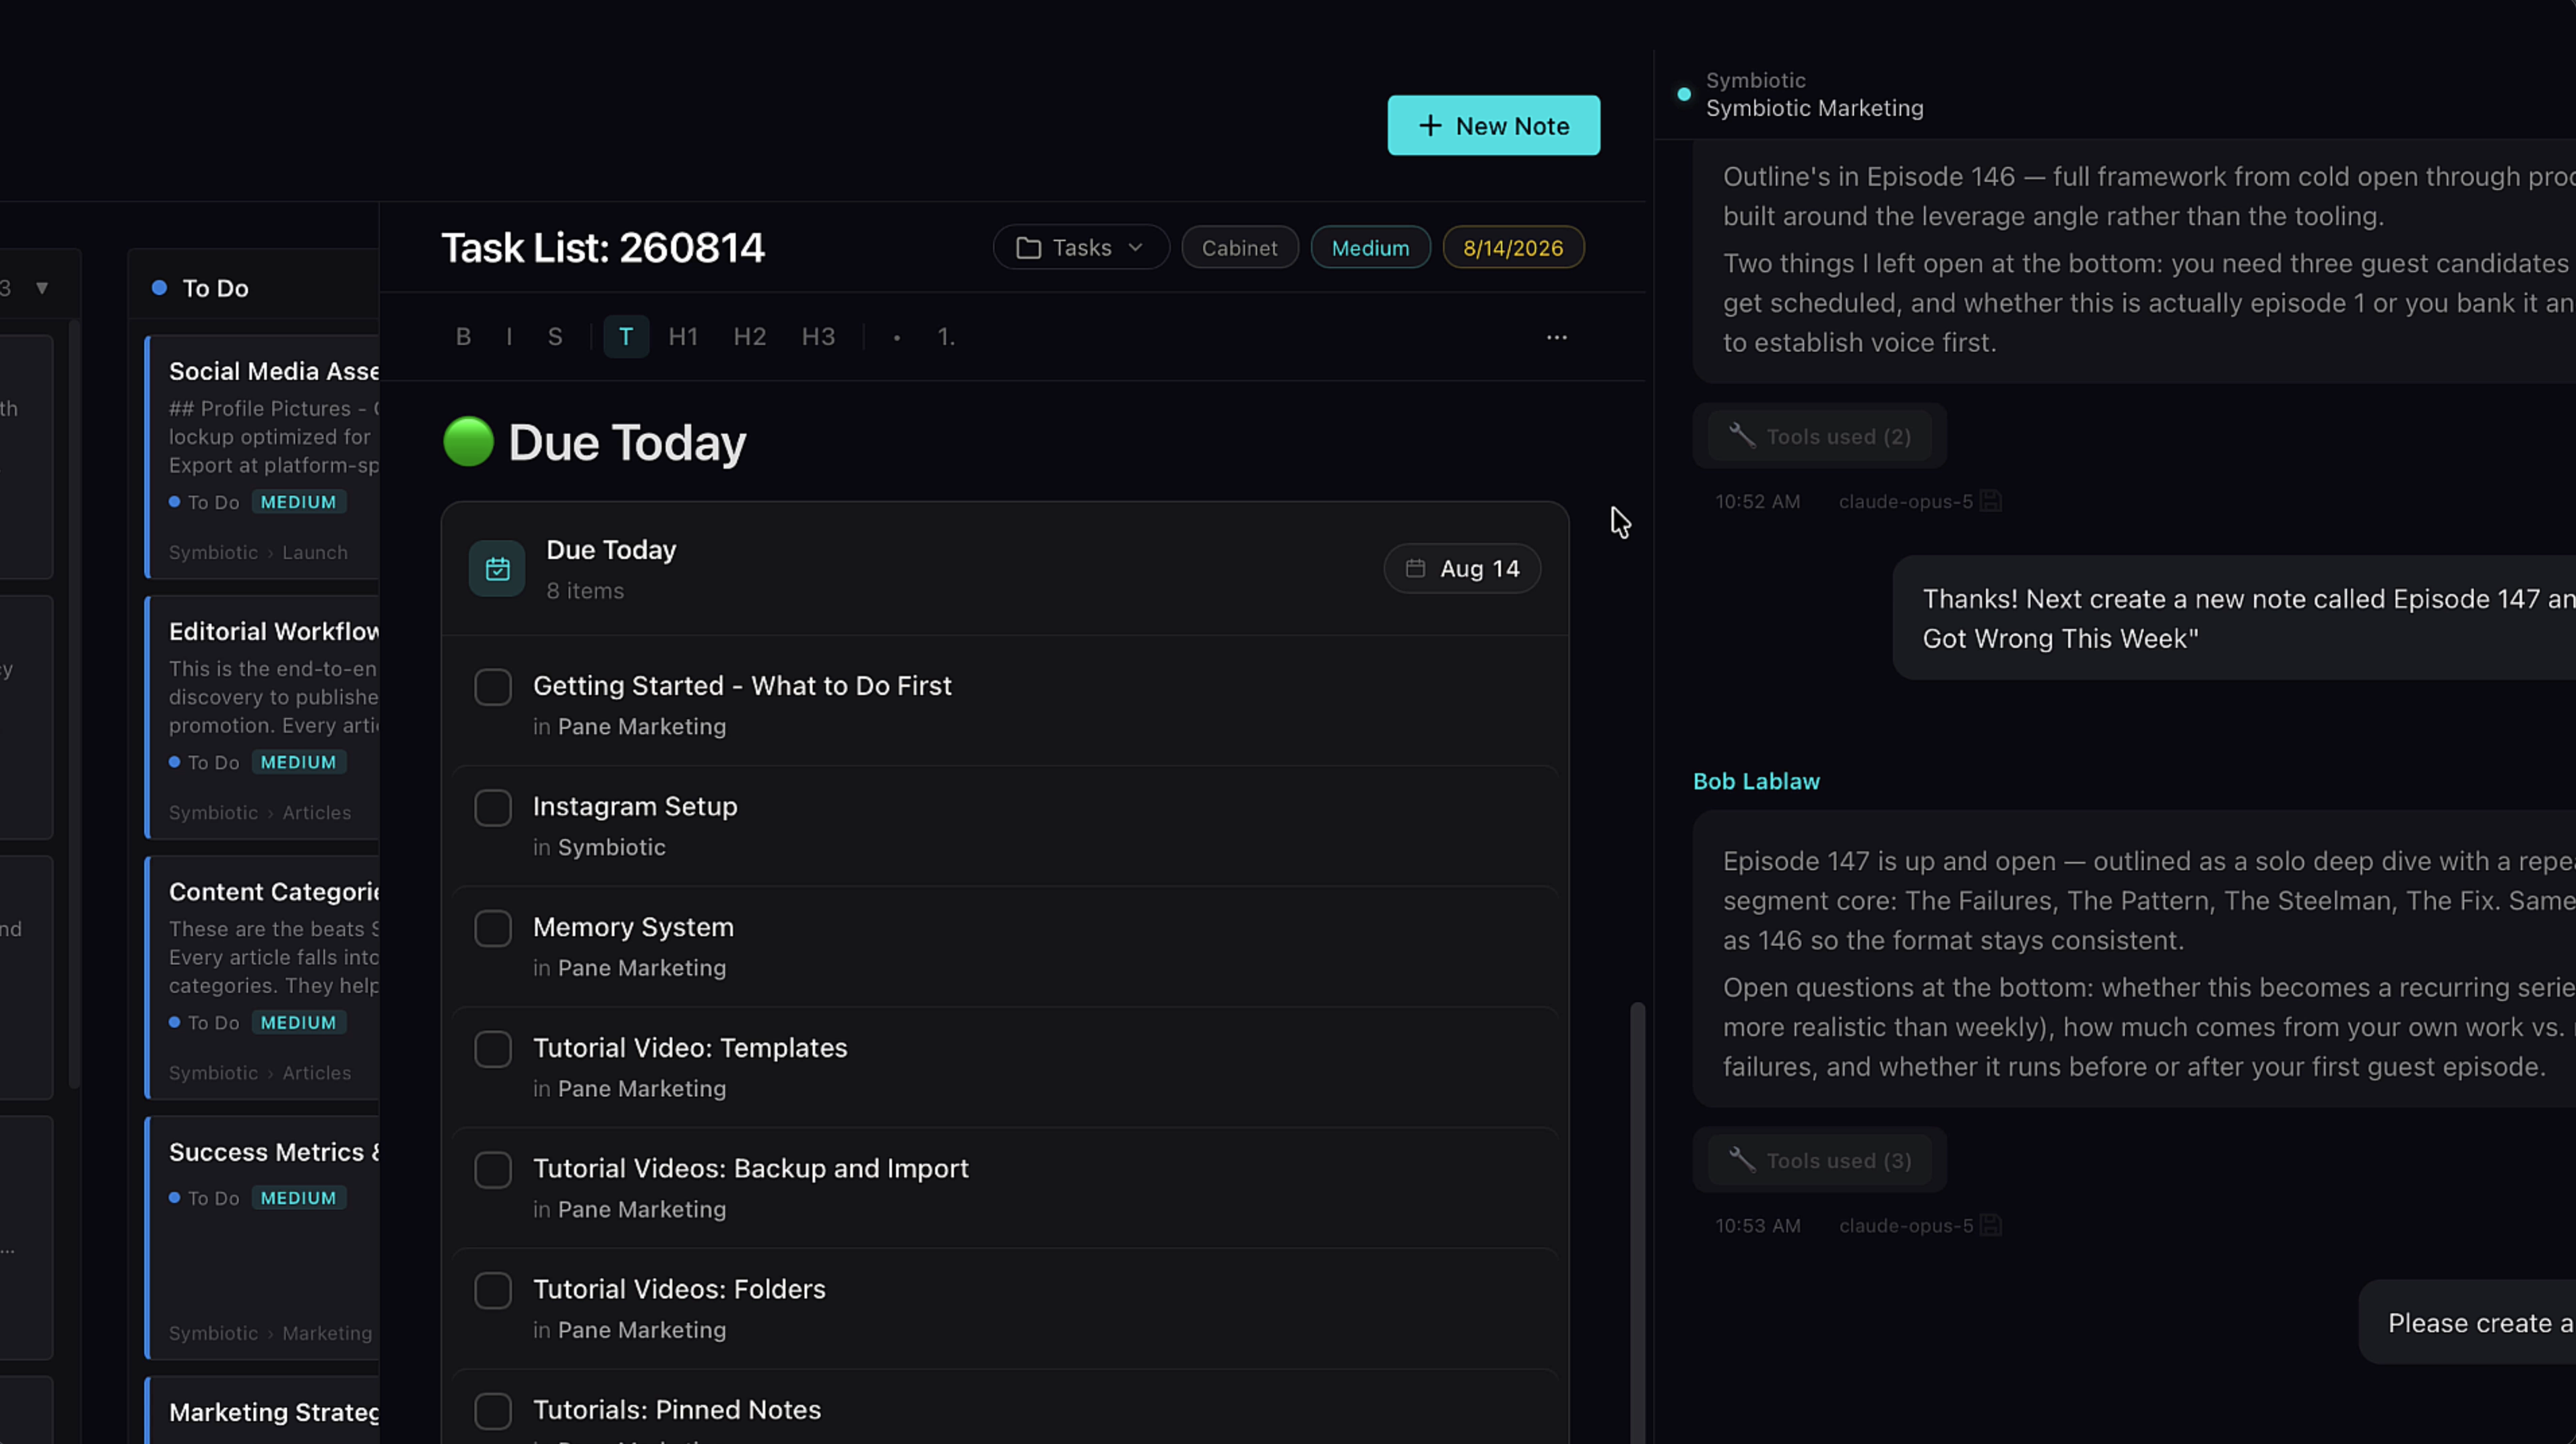Screen dimensions: 2576x1444
Task: Click the save icon beside 10:52 AM claude-opus-5
Action: coord(1990,501)
